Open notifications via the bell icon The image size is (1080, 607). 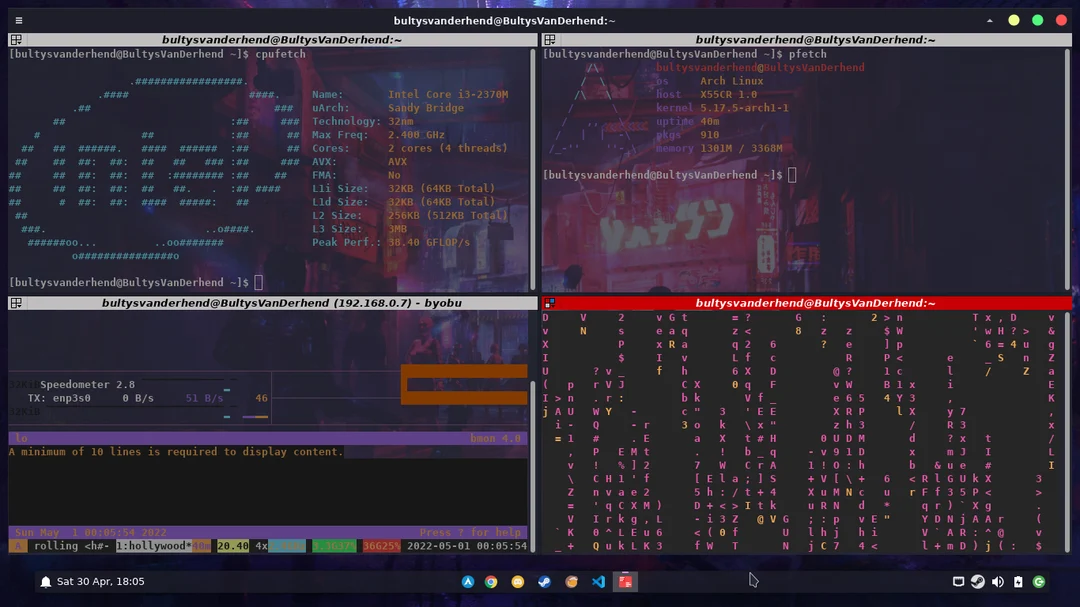(45, 581)
